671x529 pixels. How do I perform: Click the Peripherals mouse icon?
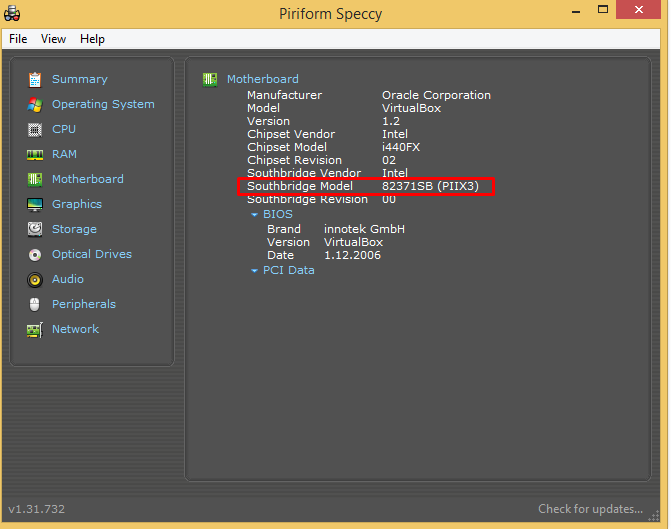point(35,304)
